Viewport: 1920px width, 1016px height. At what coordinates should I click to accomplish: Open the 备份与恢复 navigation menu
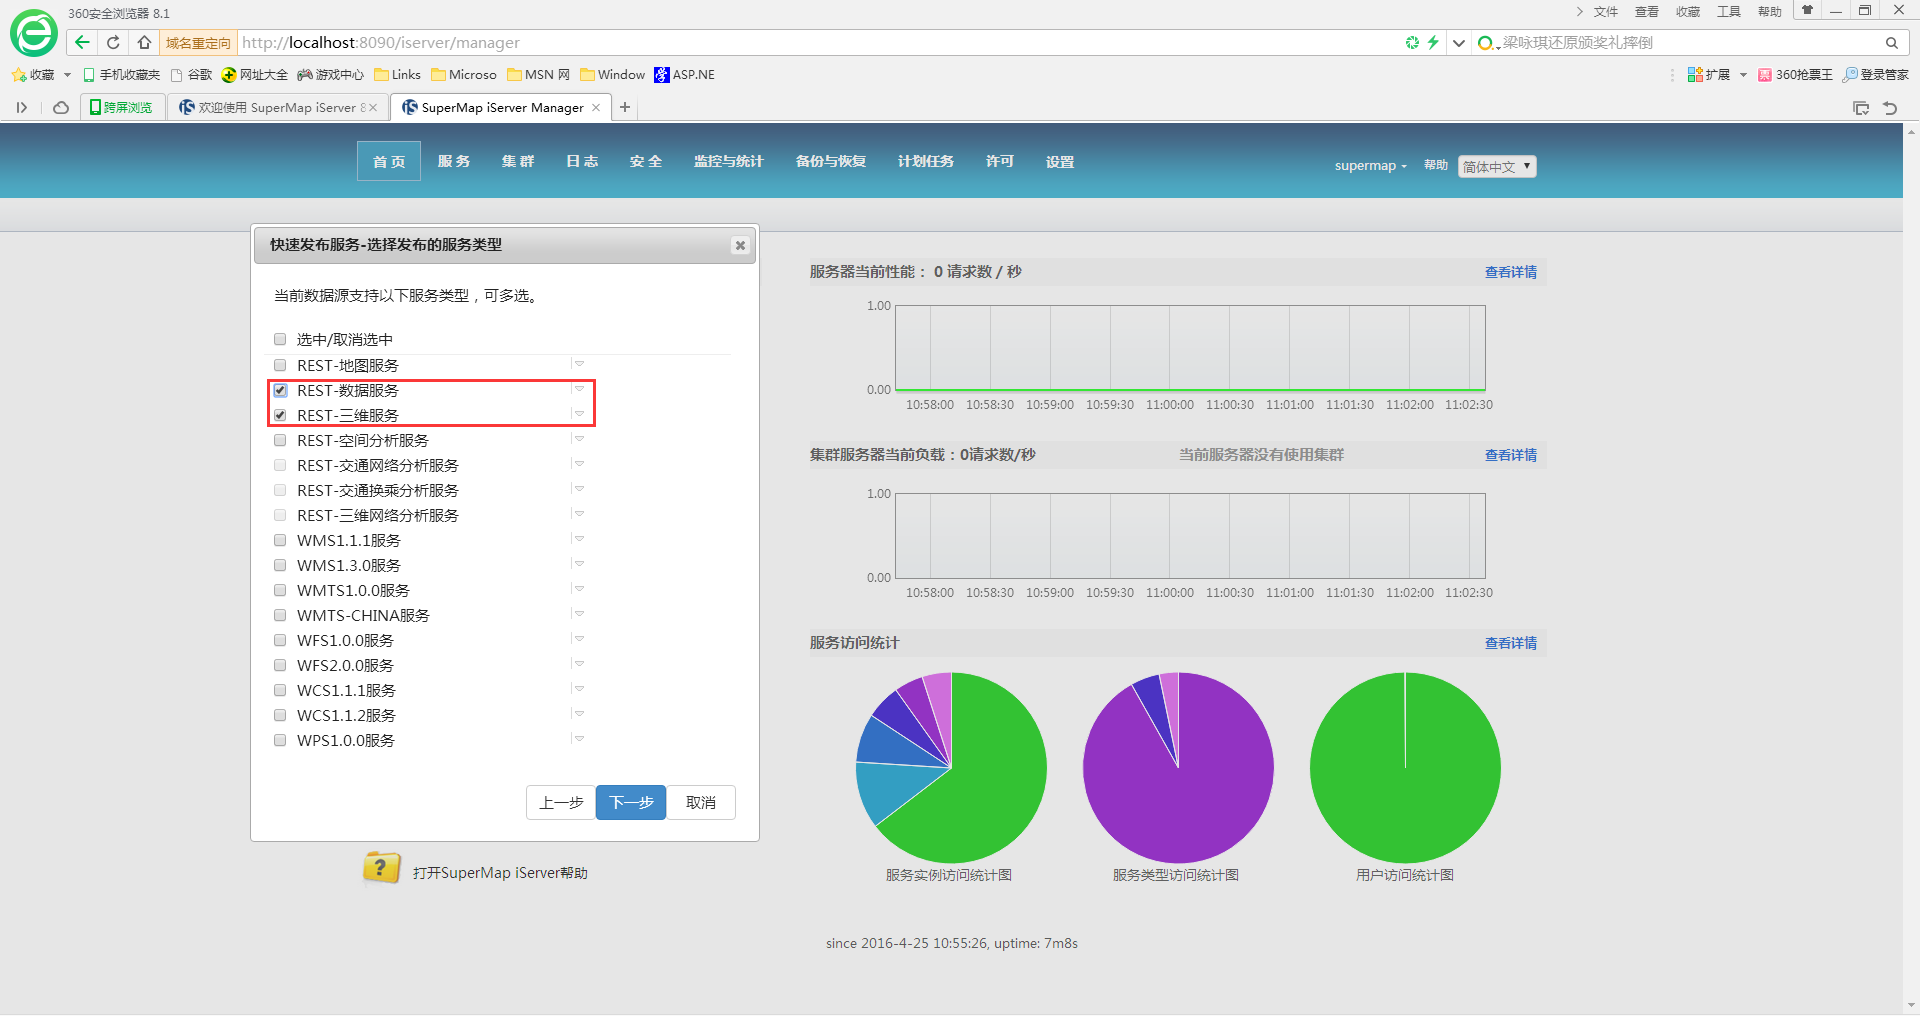pyautogui.click(x=831, y=161)
